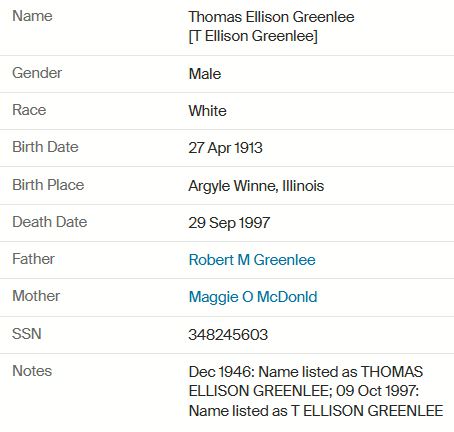Click the Gender field label
454x432 pixels.
(x=37, y=73)
